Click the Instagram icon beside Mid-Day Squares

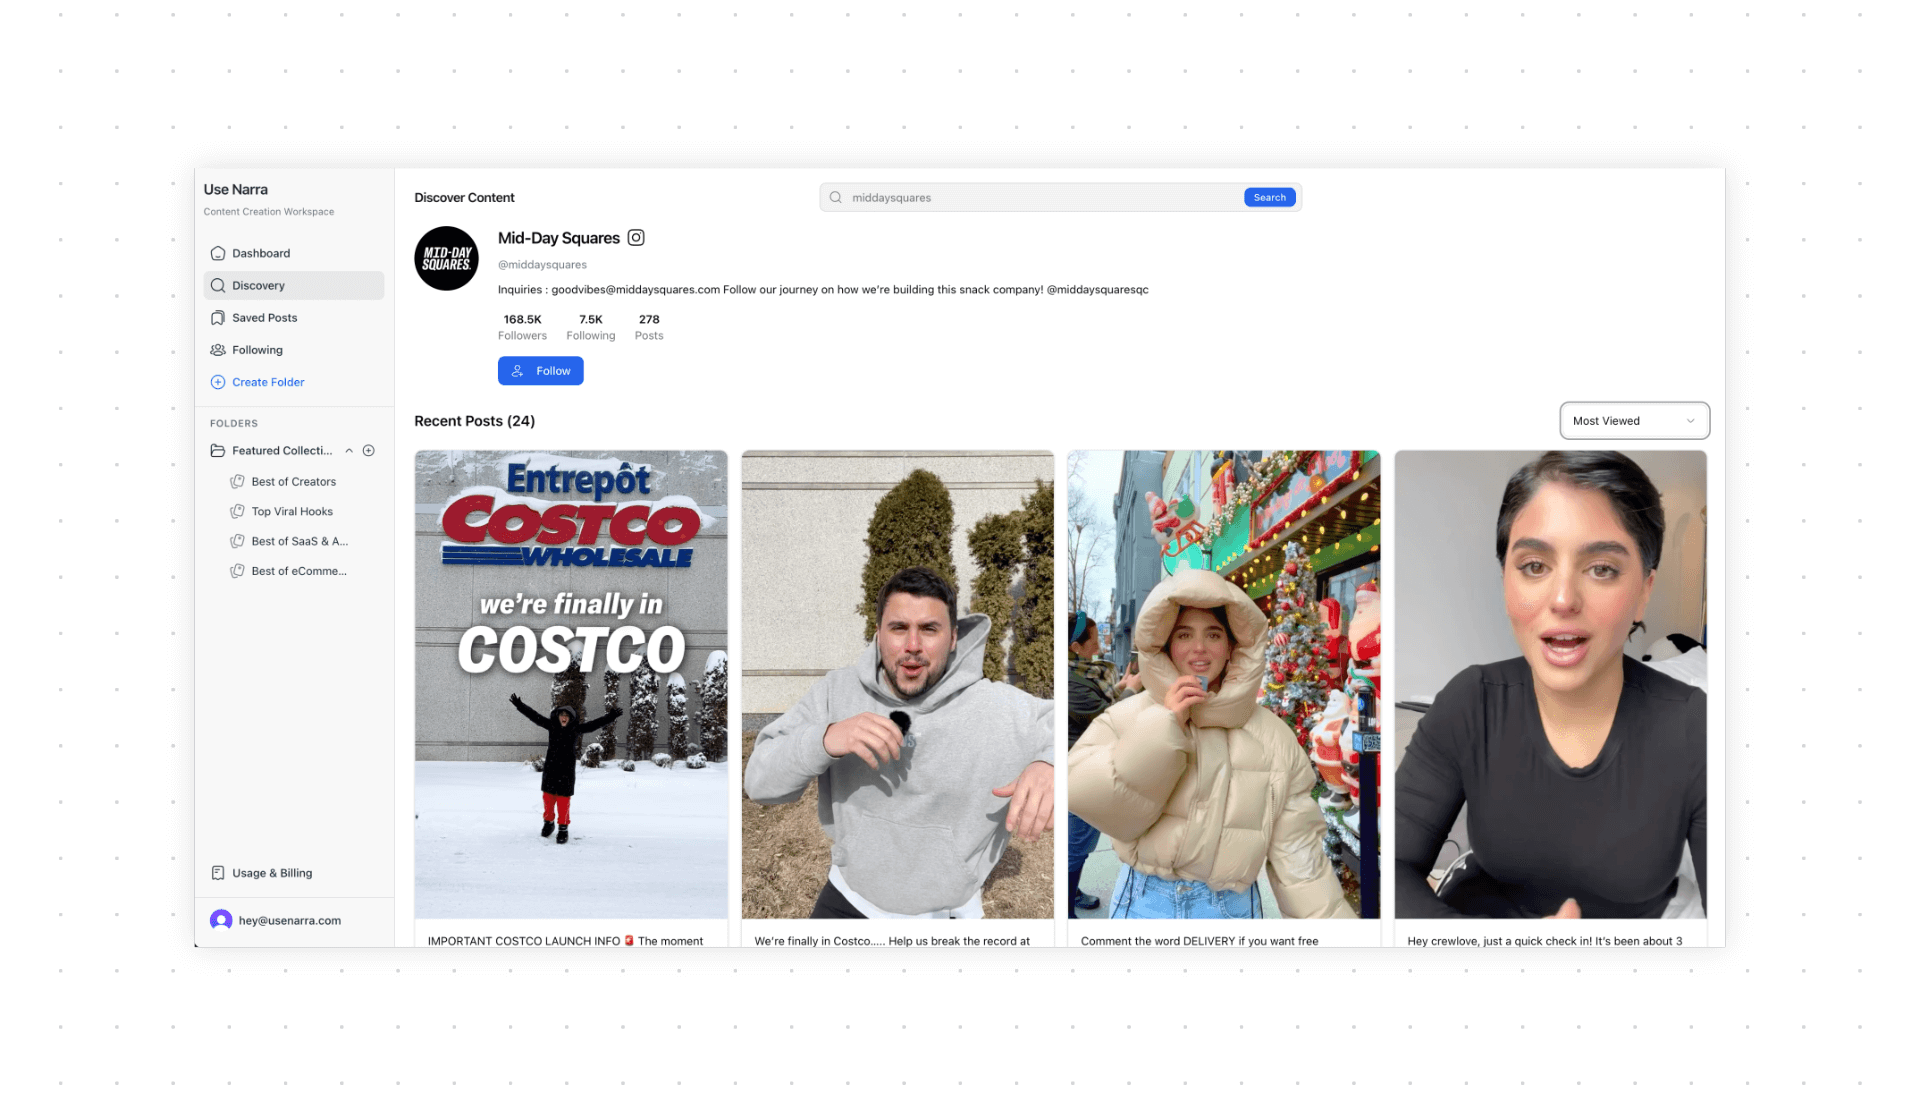click(x=636, y=238)
